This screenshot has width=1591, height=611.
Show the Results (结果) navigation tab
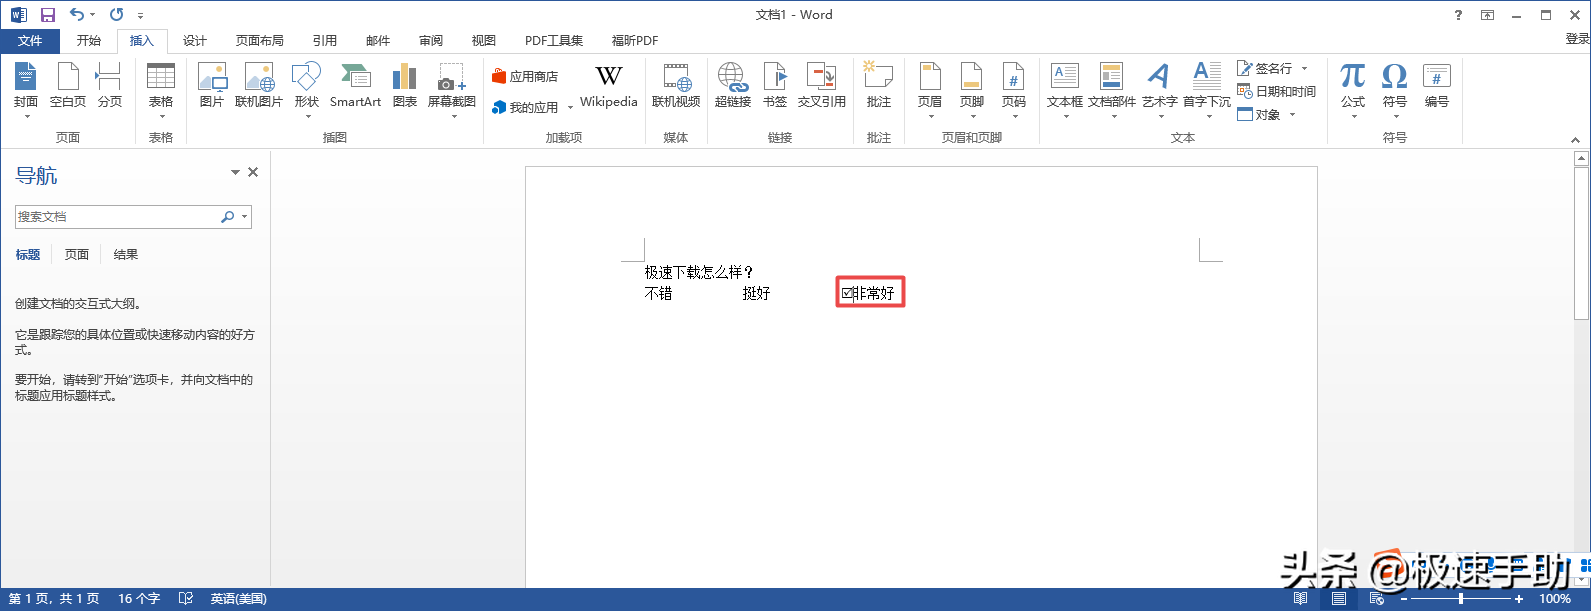tap(126, 255)
